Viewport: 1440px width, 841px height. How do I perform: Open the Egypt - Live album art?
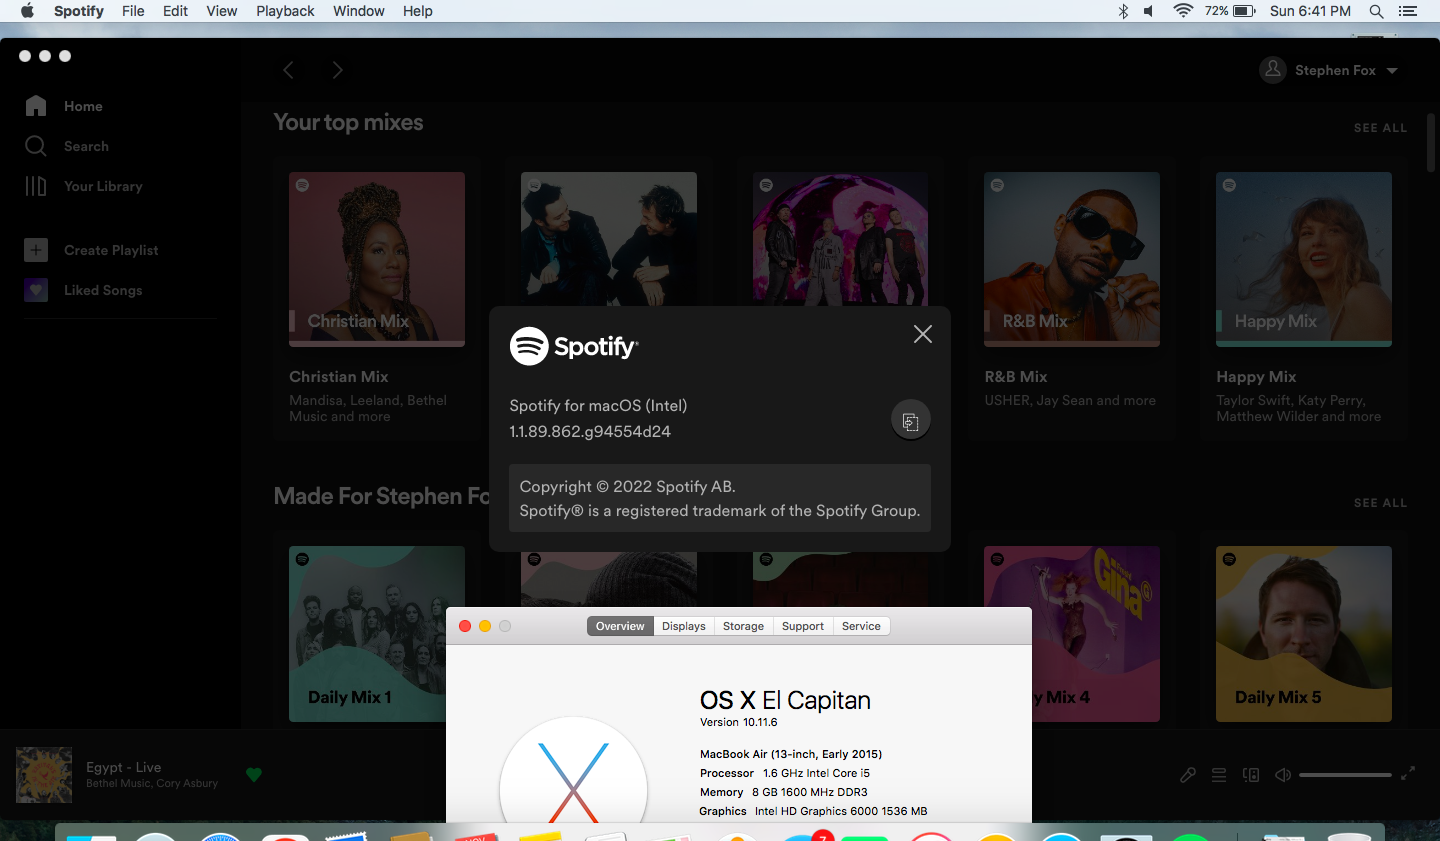pos(44,775)
